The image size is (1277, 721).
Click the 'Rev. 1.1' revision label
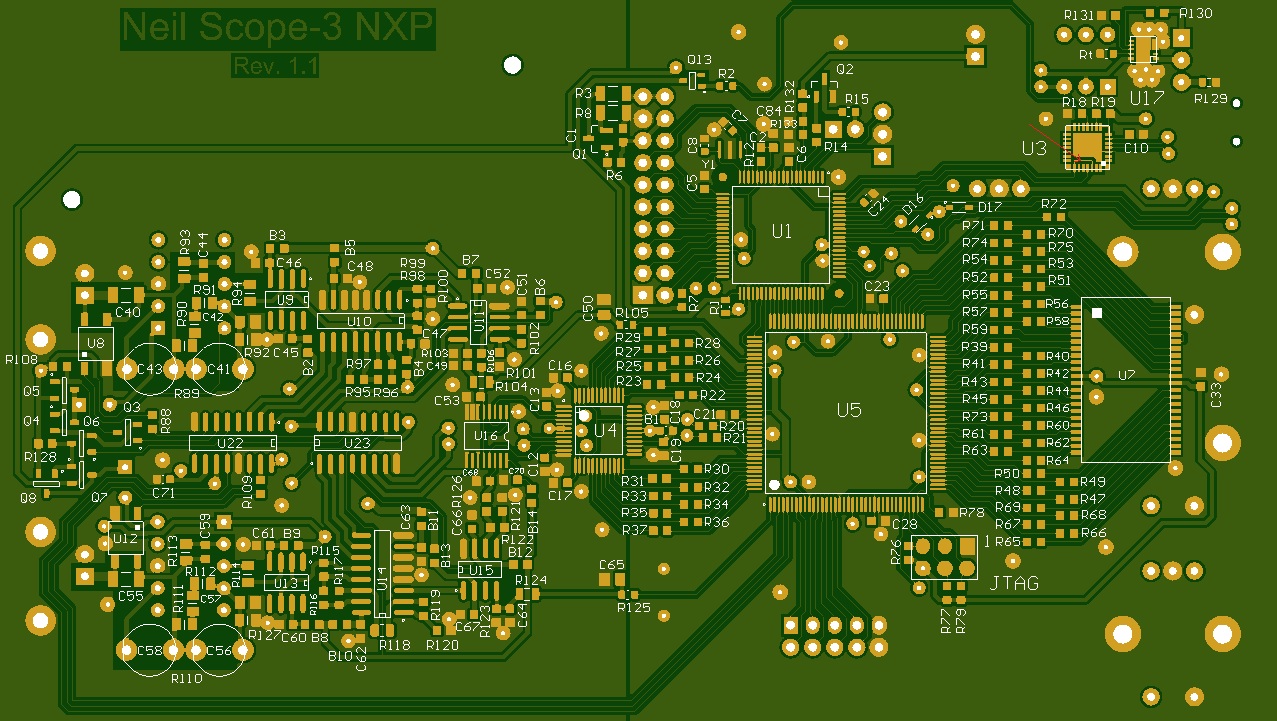click(x=275, y=66)
